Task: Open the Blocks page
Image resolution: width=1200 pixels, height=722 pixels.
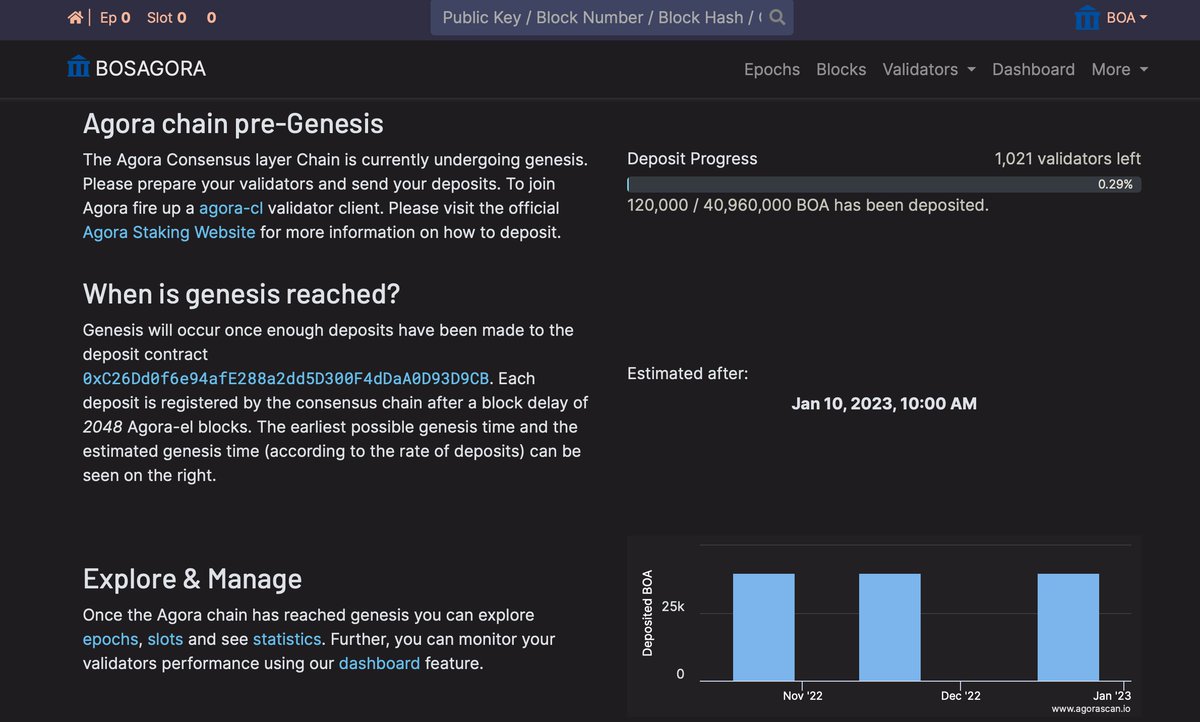Action: coord(841,69)
